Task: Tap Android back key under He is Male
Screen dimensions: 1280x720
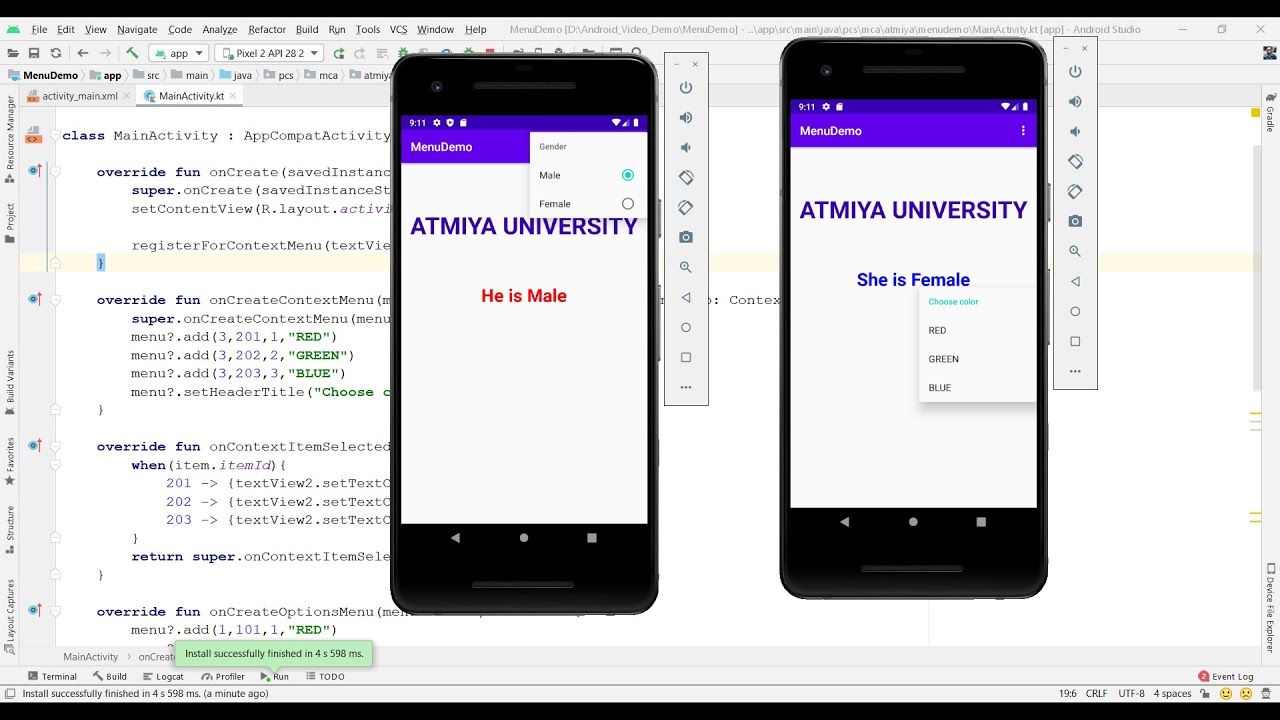Action: click(456, 538)
